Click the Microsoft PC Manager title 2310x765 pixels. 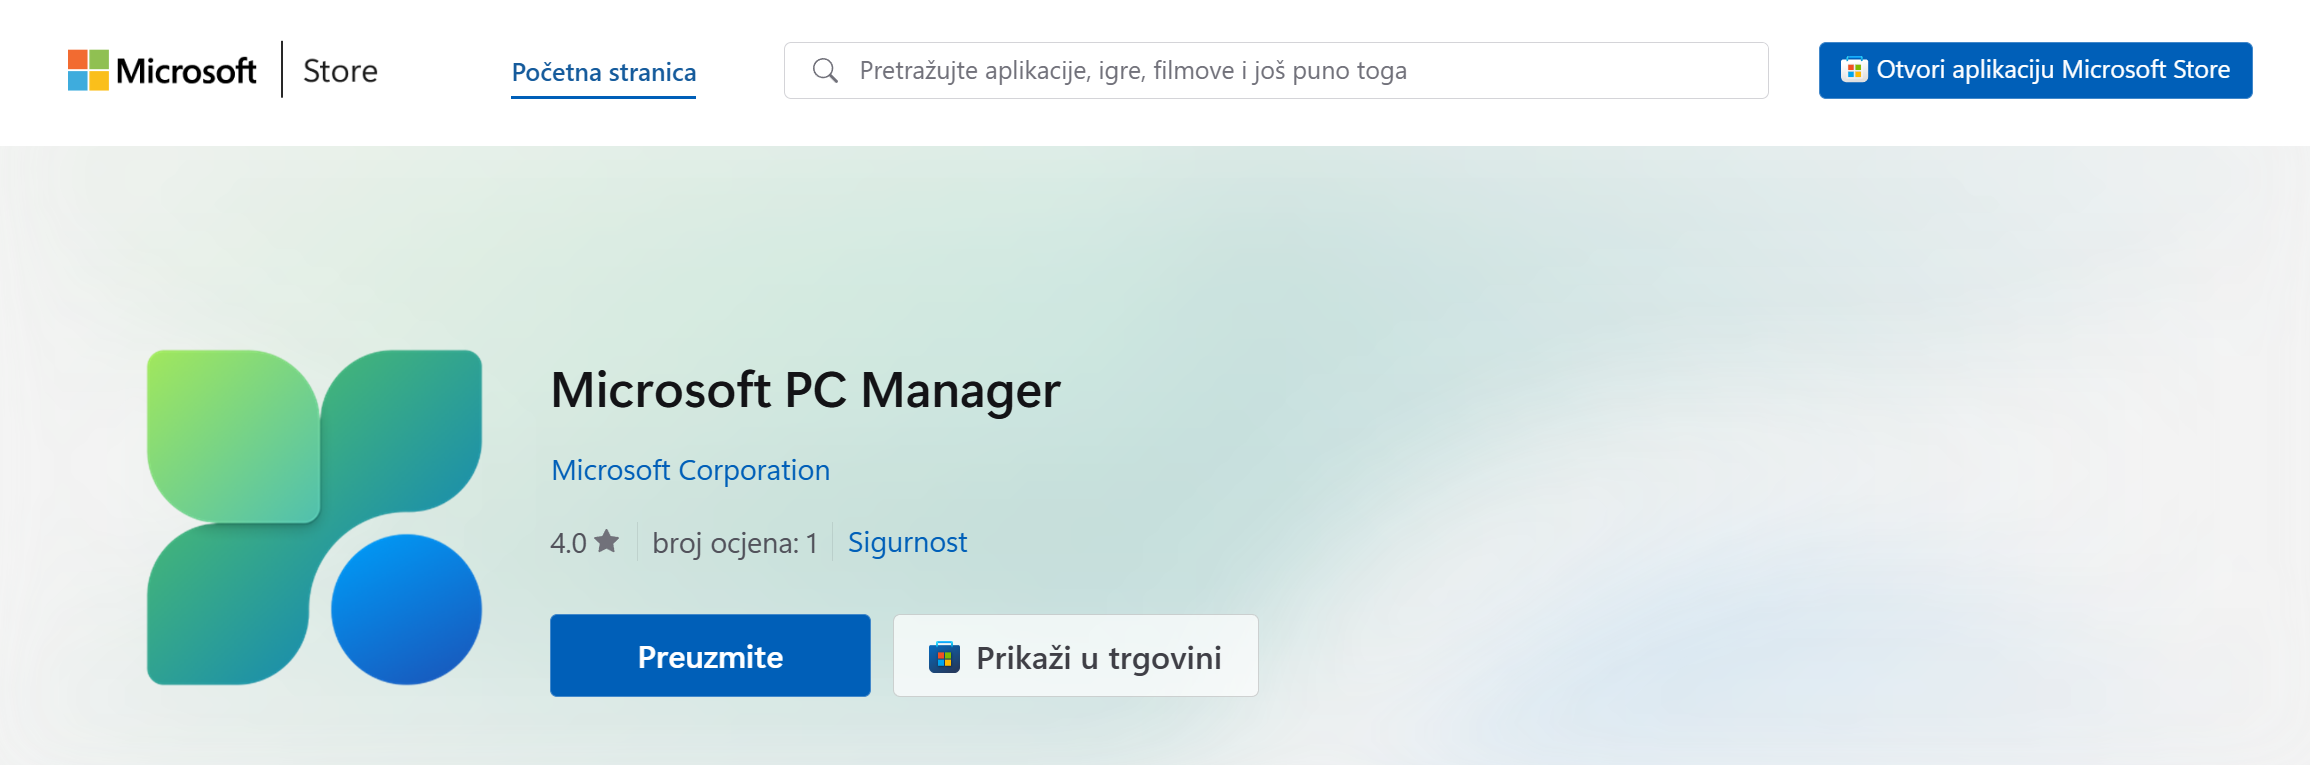click(x=805, y=390)
